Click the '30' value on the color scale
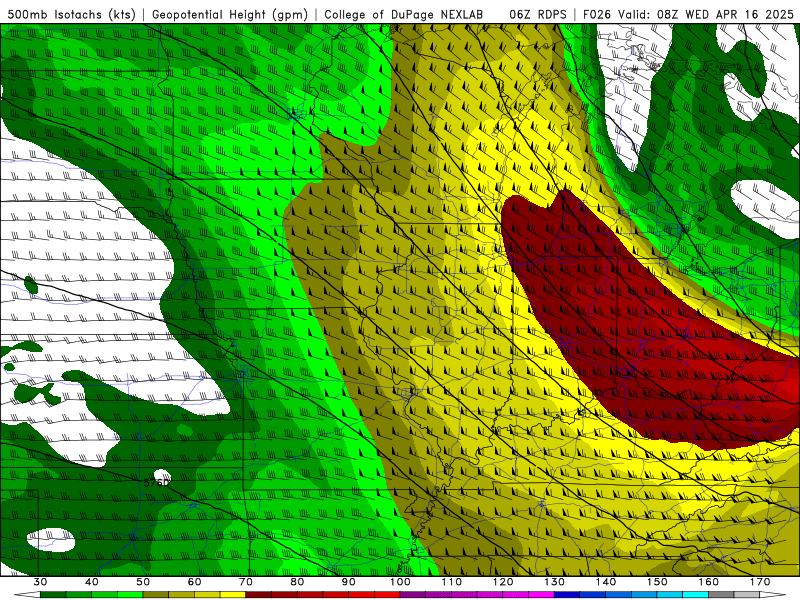The height and width of the screenshot is (600, 800). click(x=40, y=582)
